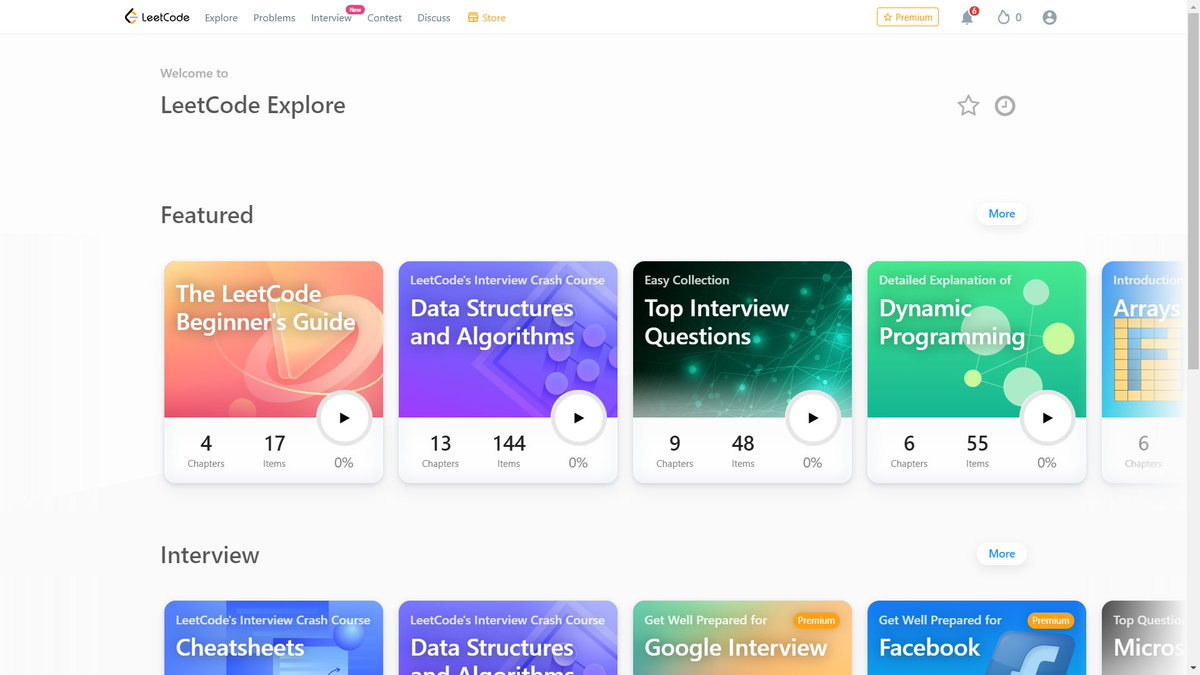This screenshot has height=675, width=1200.
Task: Open the Contest nav item
Action: coord(384,18)
